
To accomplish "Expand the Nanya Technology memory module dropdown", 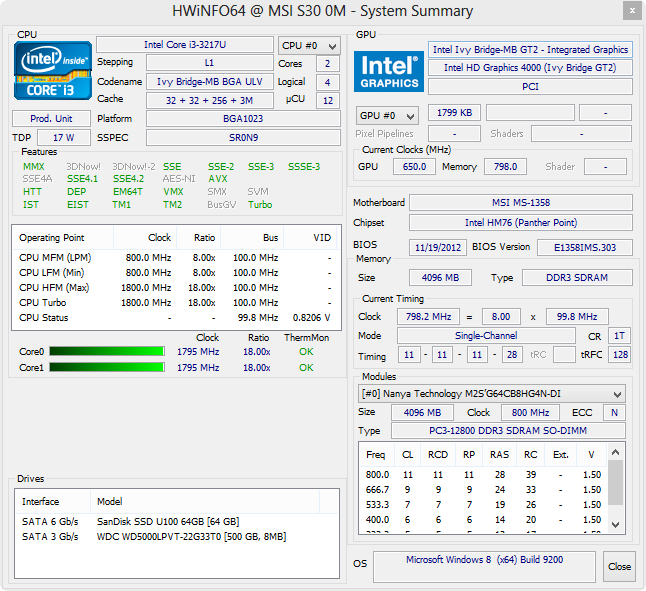I will pos(492,394).
